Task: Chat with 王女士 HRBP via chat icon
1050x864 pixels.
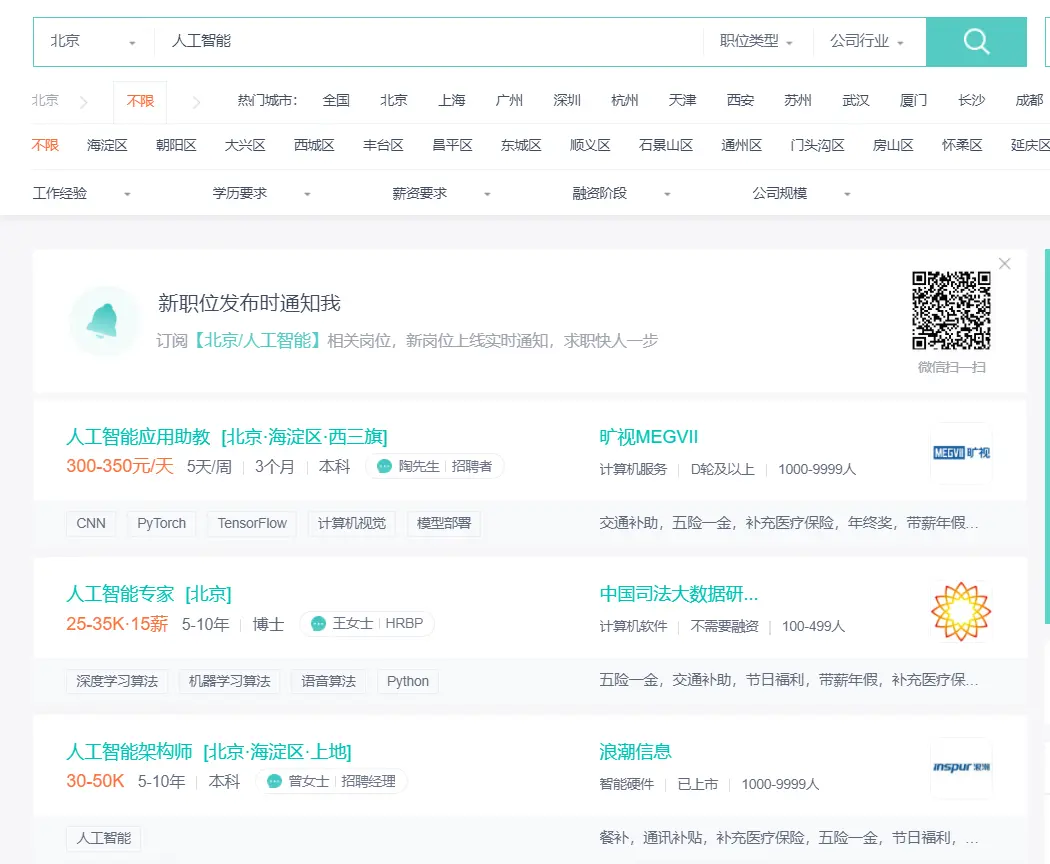Action: (319, 624)
